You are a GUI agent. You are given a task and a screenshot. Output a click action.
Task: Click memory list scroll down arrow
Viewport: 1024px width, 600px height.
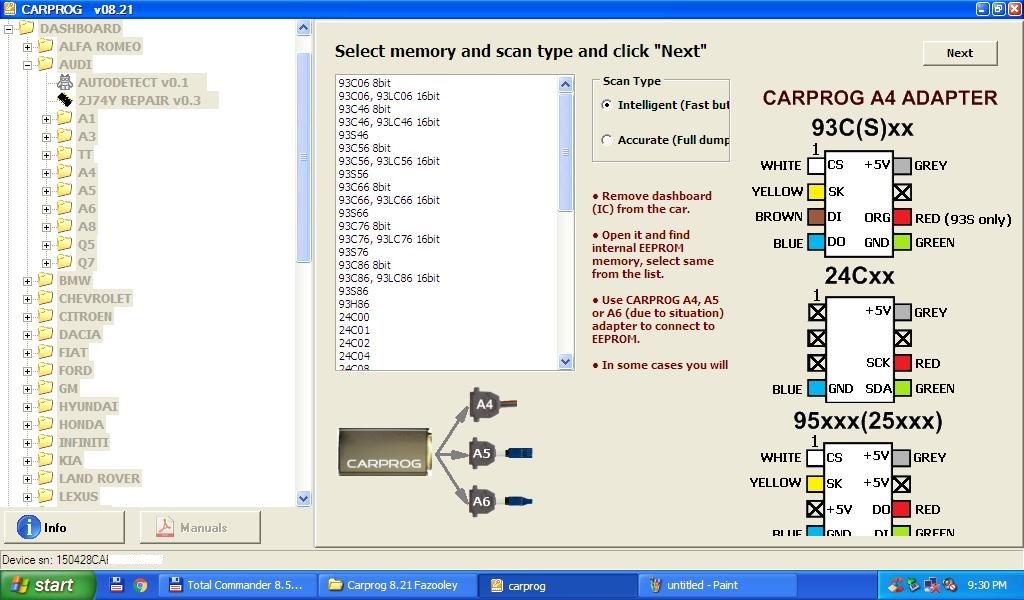pos(566,361)
